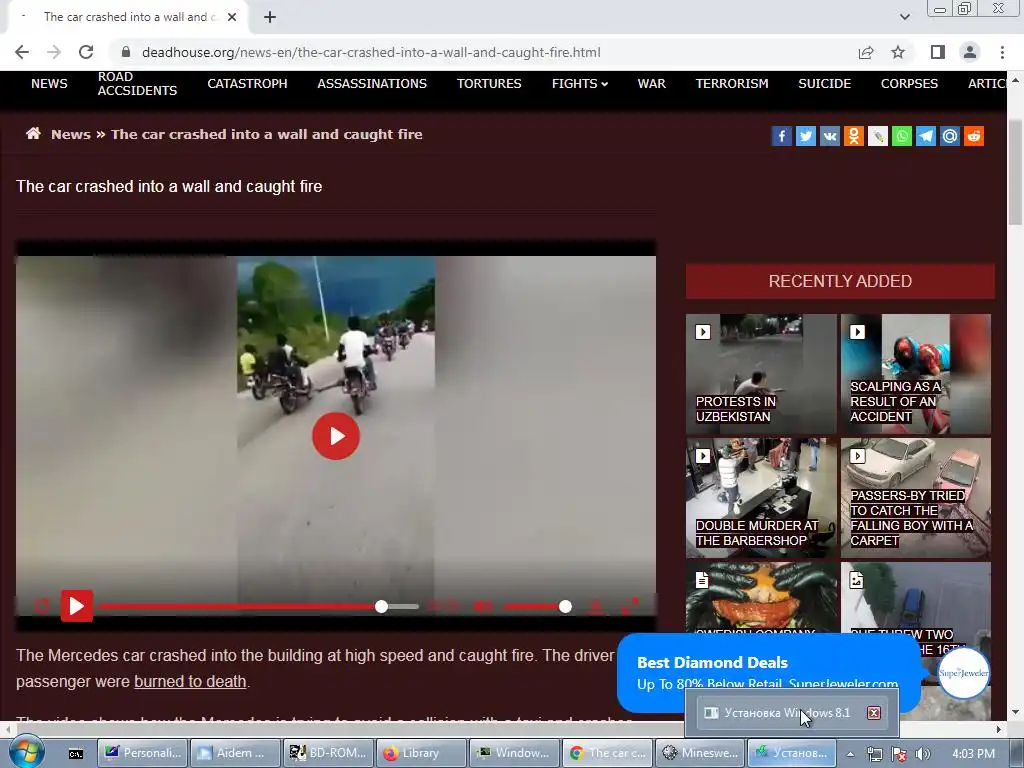Open ROAD ACCSIDENTS section
Screen dimensions: 1024x768
tap(137, 84)
